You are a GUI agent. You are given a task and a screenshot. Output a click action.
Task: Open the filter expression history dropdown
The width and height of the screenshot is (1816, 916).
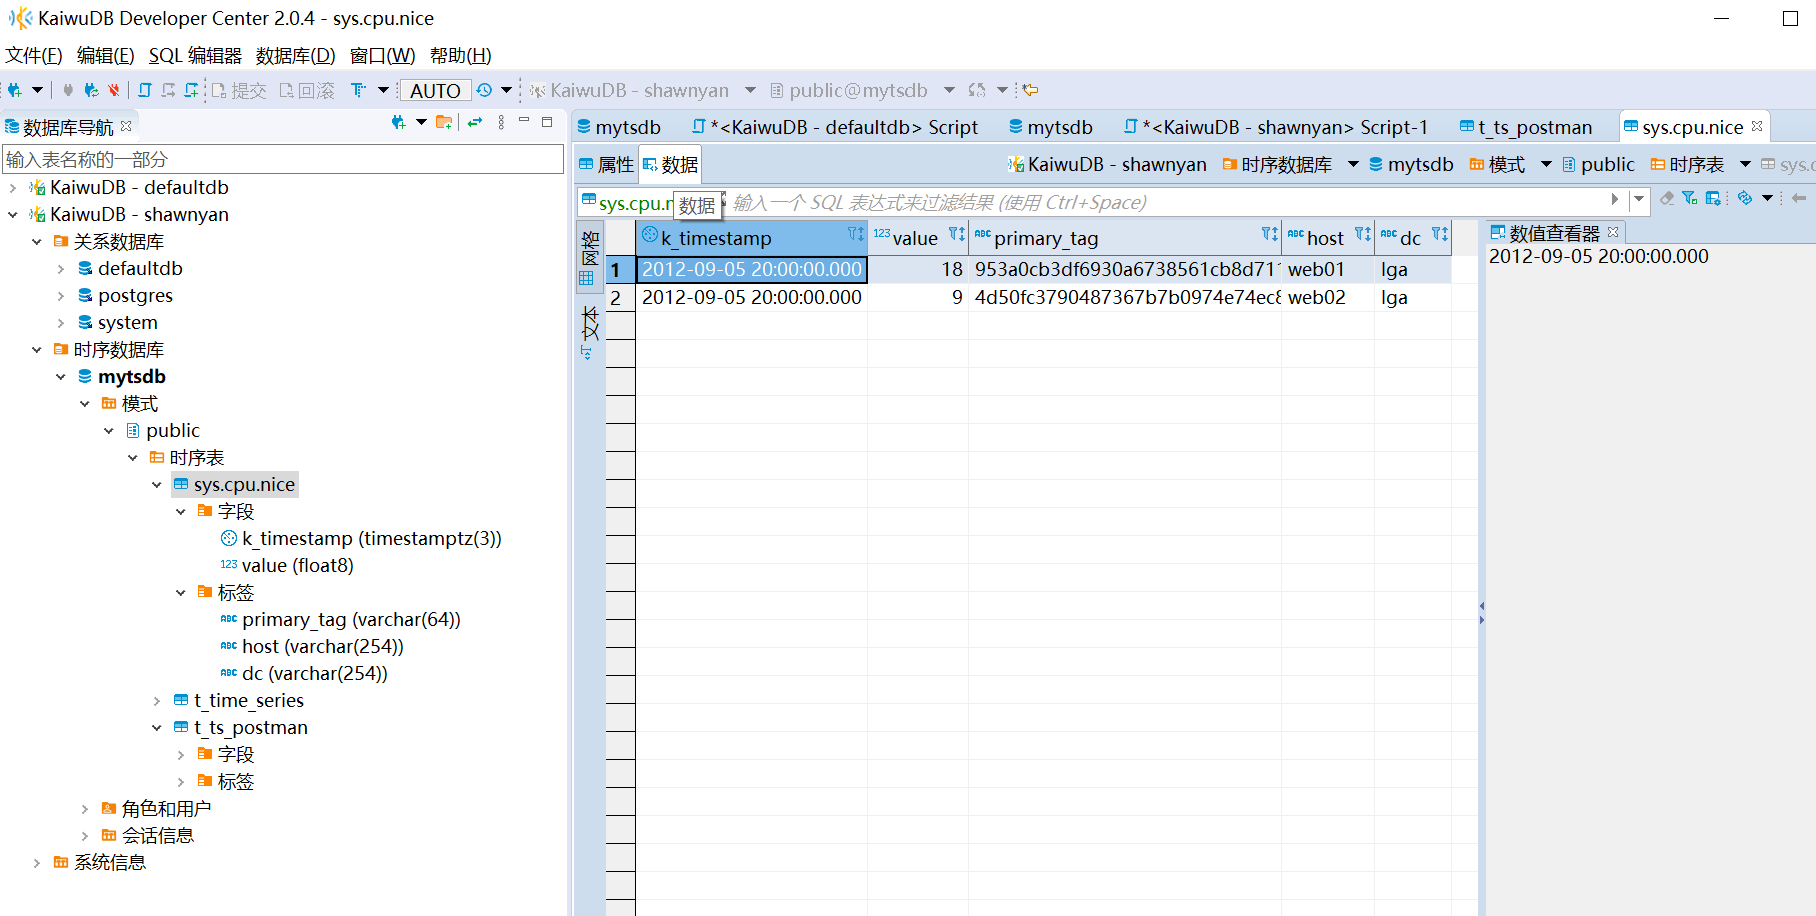click(1639, 199)
